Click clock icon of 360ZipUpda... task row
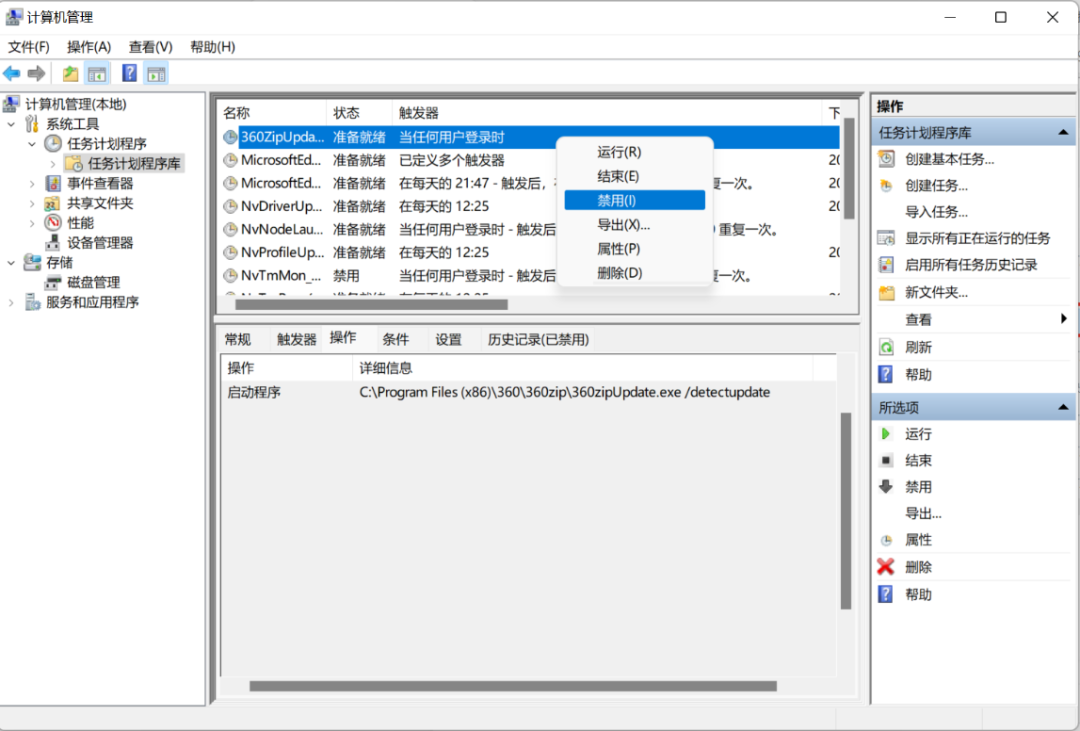The height and width of the screenshot is (731, 1080). 230,137
